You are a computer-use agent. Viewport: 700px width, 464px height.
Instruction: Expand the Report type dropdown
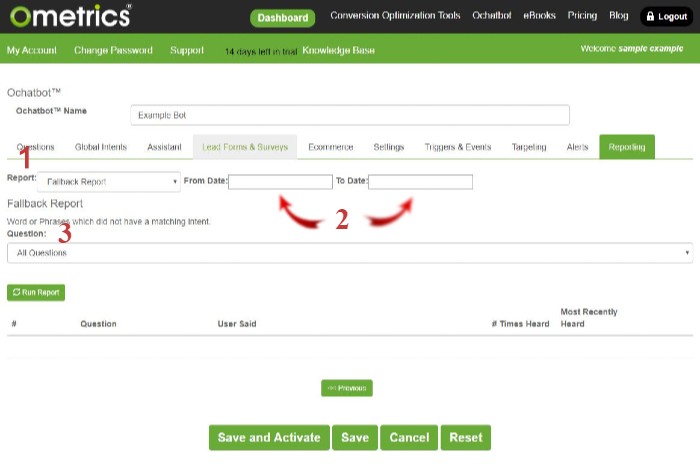pyautogui.click(x=109, y=182)
